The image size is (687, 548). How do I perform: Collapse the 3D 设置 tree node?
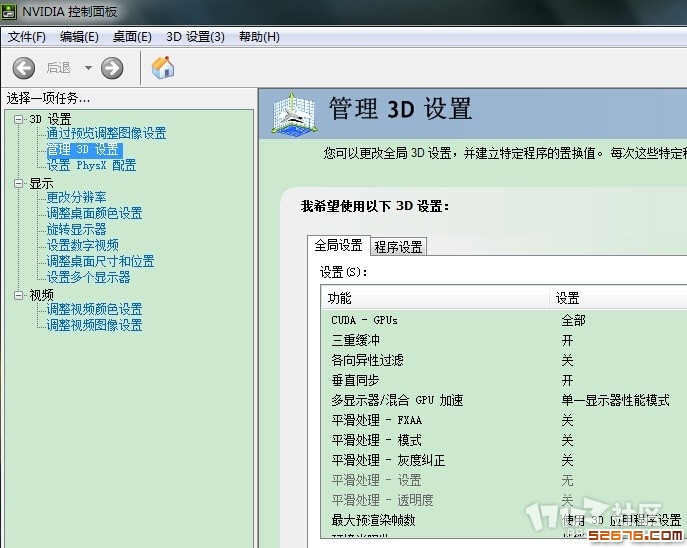pos(18,119)
